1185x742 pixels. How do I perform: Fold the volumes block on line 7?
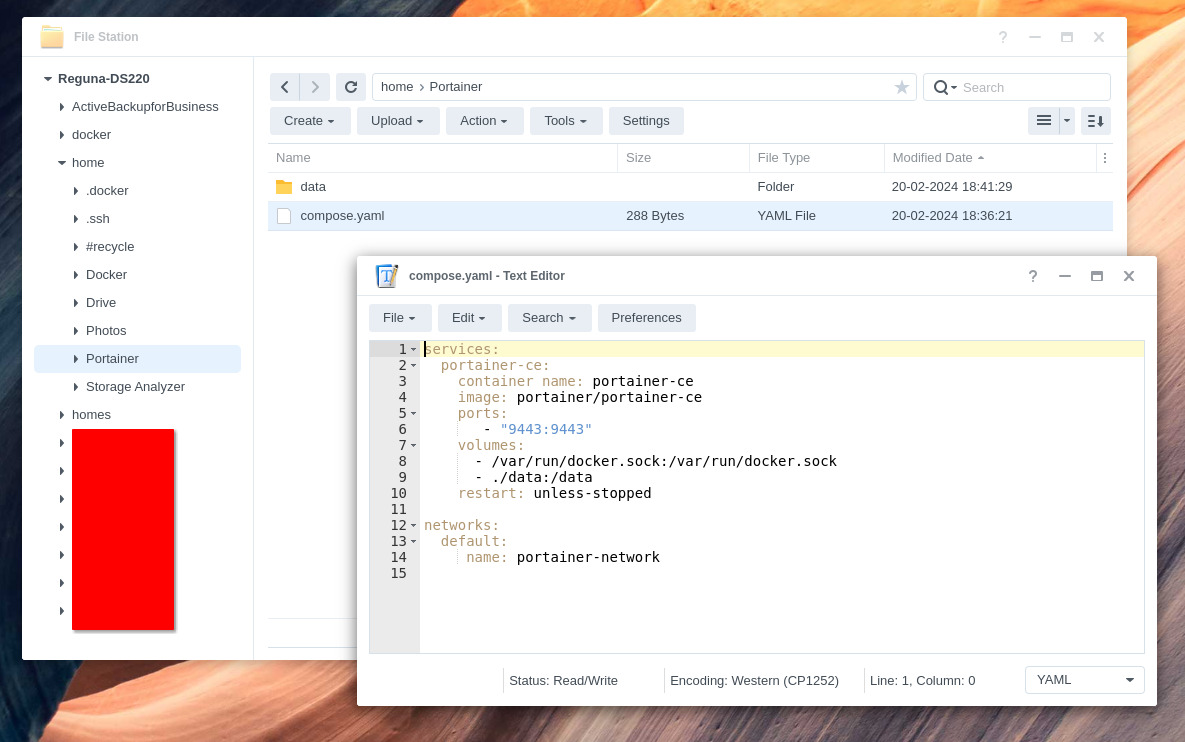click(413, 445)
